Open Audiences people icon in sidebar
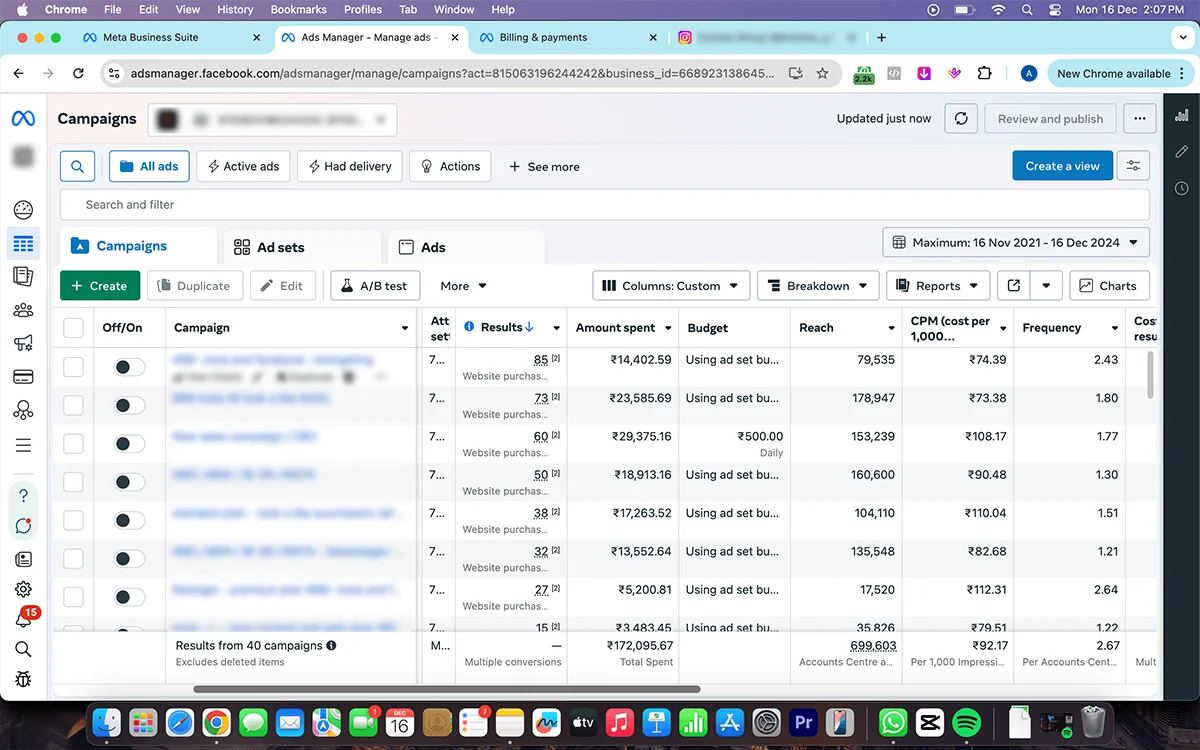This screenshot has width=1200, height=750. click(x=23, y=310)
